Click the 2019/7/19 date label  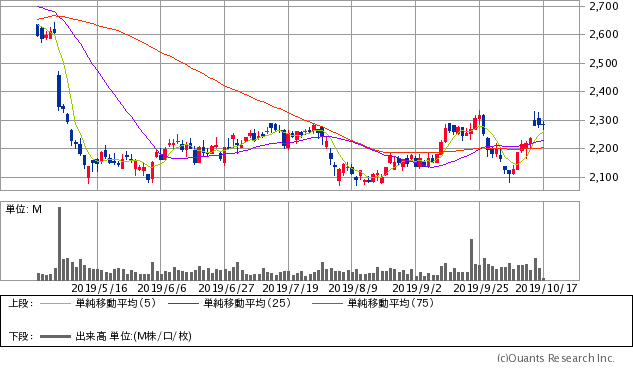290,288
